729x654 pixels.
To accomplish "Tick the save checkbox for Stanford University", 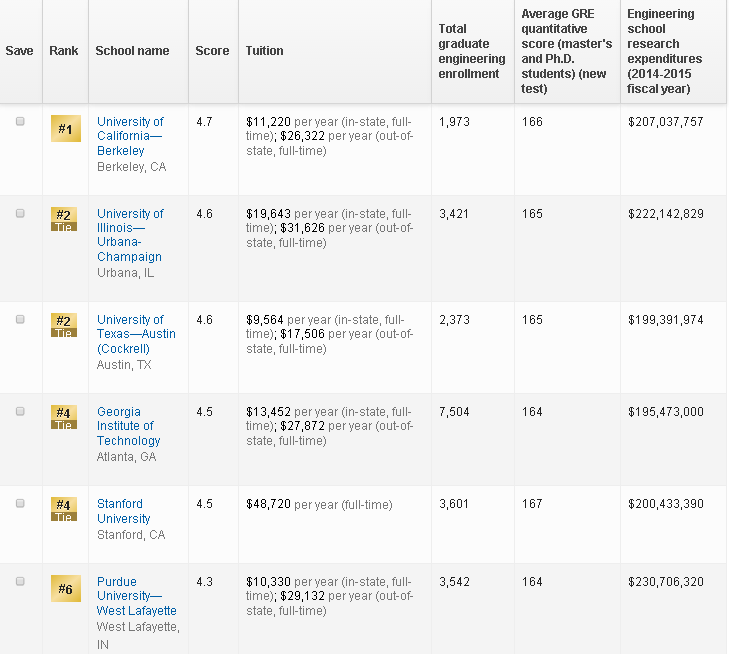I will pos(20,503).
